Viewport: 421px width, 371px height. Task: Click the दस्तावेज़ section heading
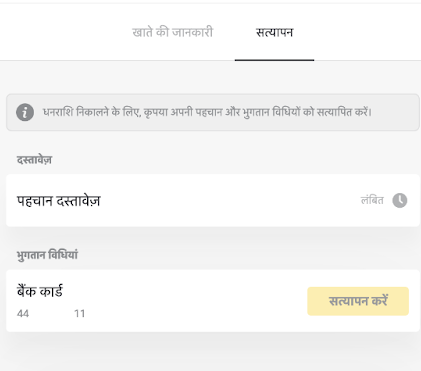click(34, 160)
